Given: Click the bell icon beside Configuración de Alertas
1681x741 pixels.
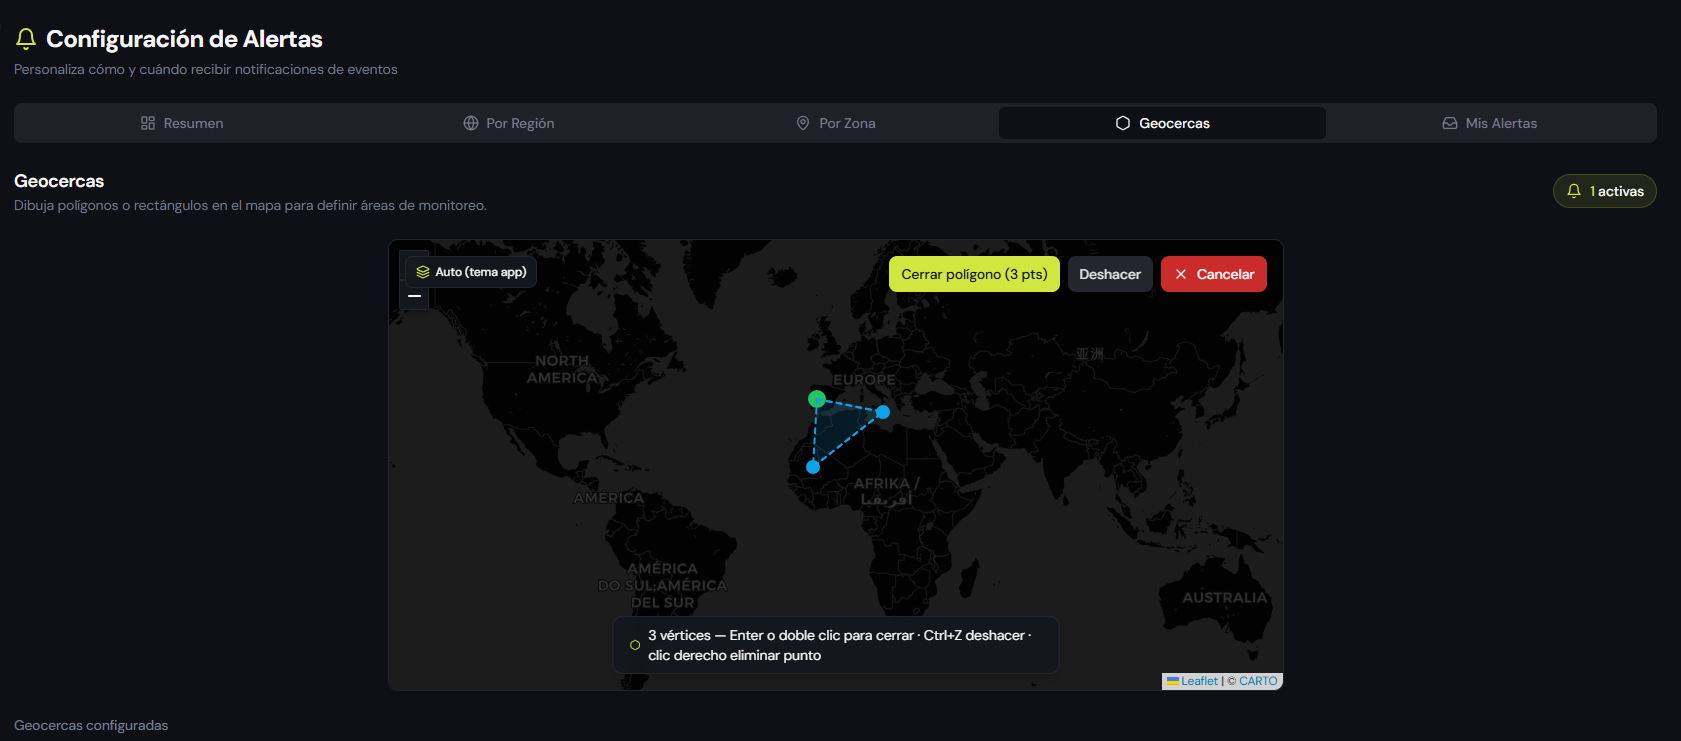Looking at the screenshot, I should pyautogui.click(x=26, y=39).
